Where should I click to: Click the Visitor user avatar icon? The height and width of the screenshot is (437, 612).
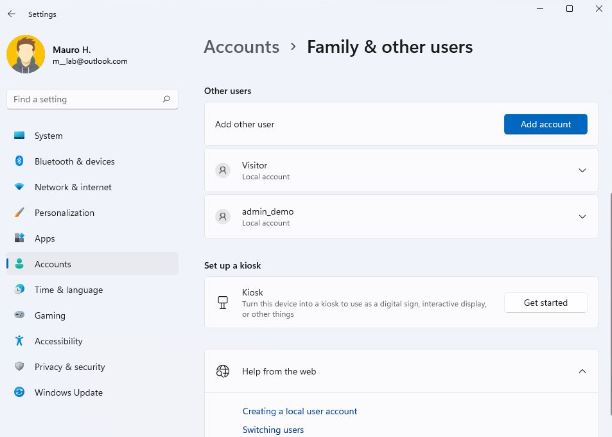(222, 171)
